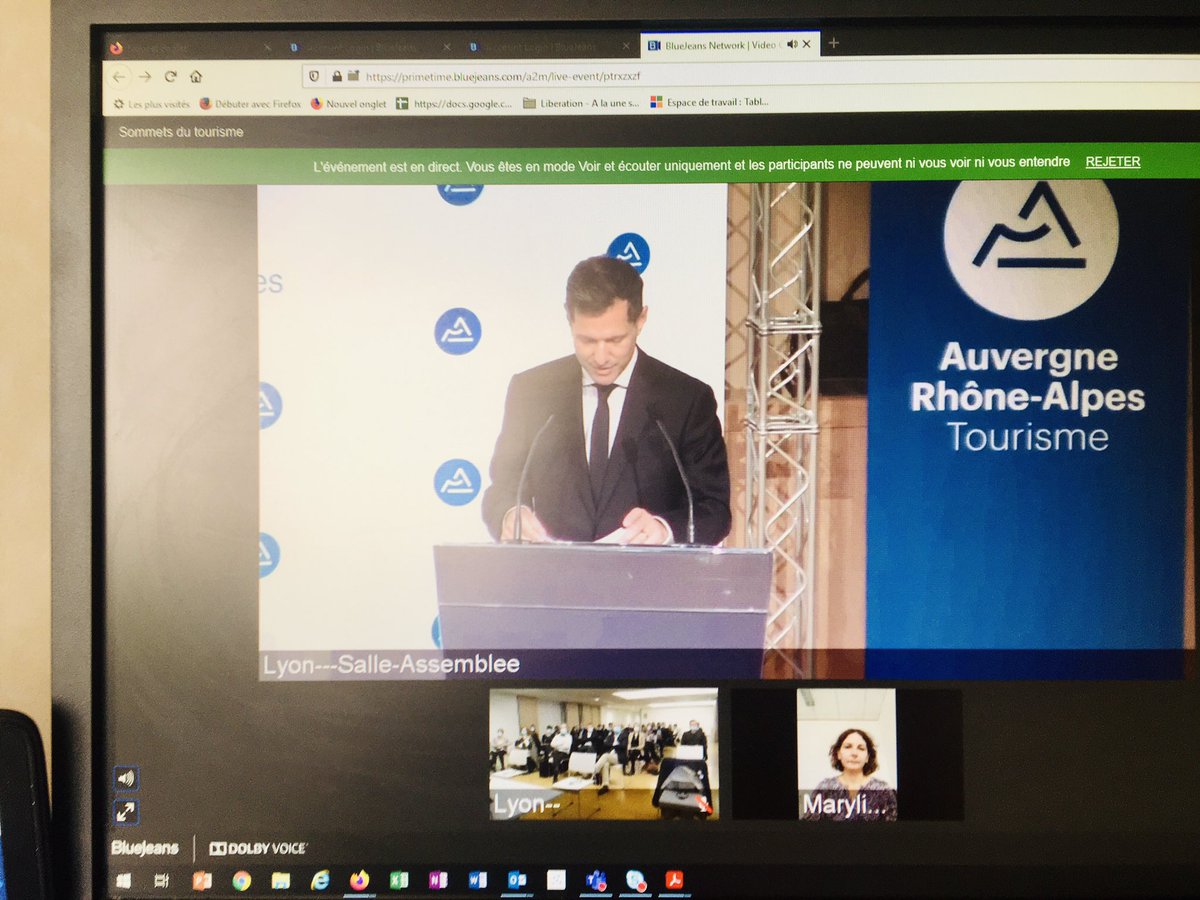The width and height of the screenshot is (1200, 900).
Task: Switch to the third Account Login BlueJeans tab
Action: (548, 46)
